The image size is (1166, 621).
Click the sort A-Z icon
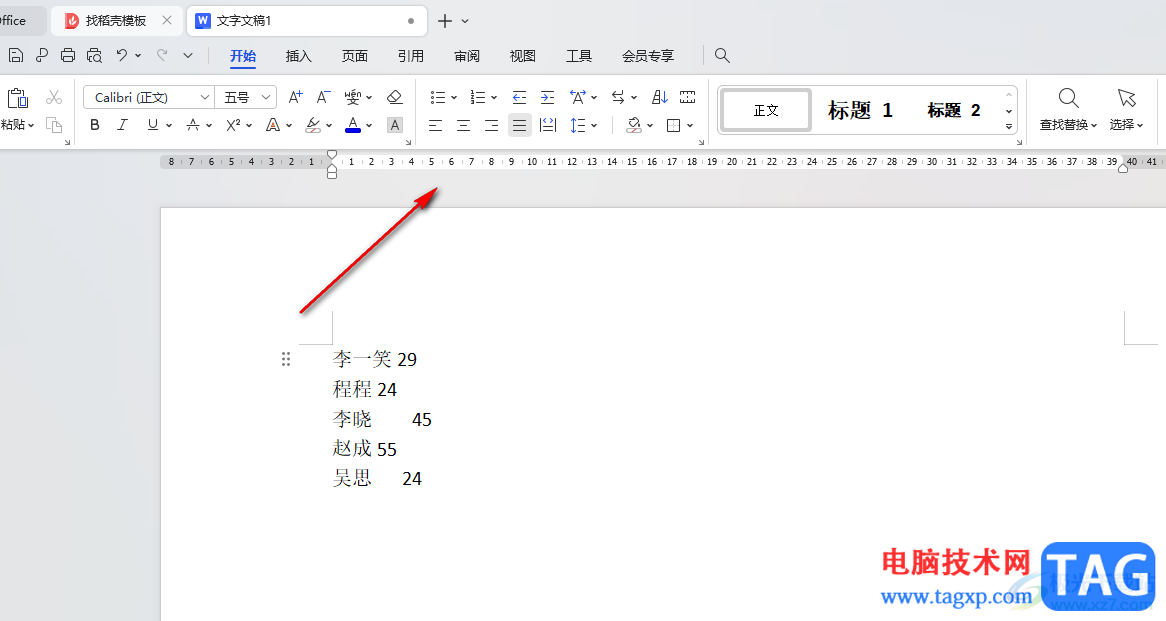660,97
